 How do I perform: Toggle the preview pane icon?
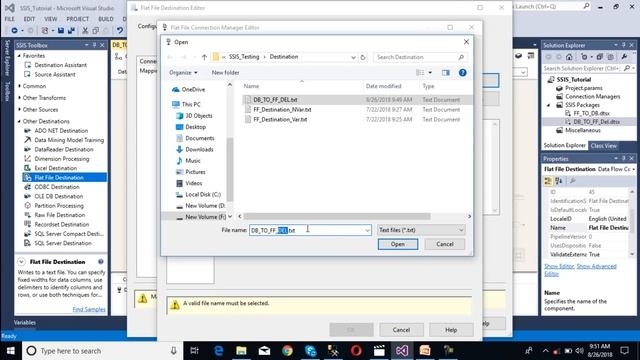point(446,73)
